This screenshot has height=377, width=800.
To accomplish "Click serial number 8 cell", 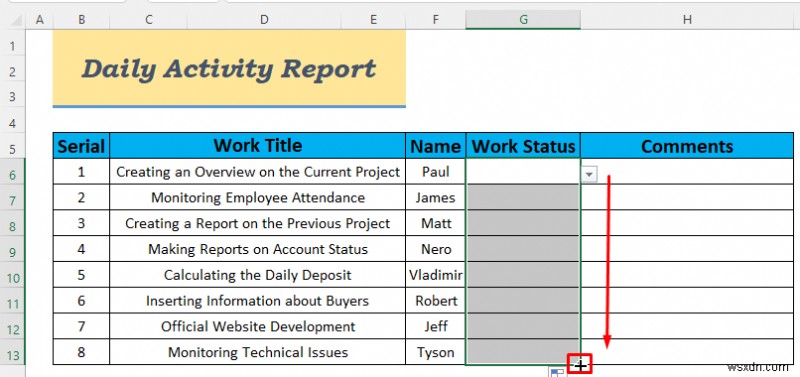I will (81, 352).
